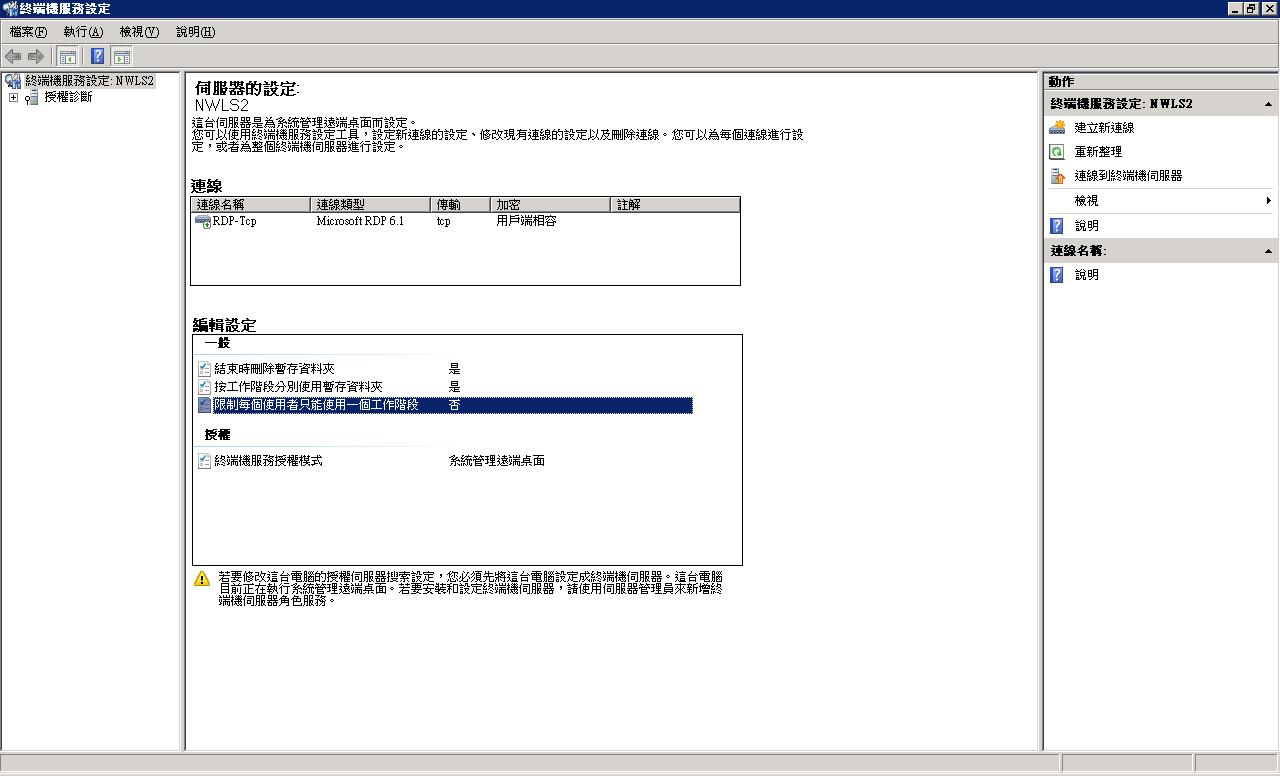Viewport: 1280px width, 776px height.
Task: Collapse the 終端機服務設定: NWLS2 actions section
Action: [1268, 104]
